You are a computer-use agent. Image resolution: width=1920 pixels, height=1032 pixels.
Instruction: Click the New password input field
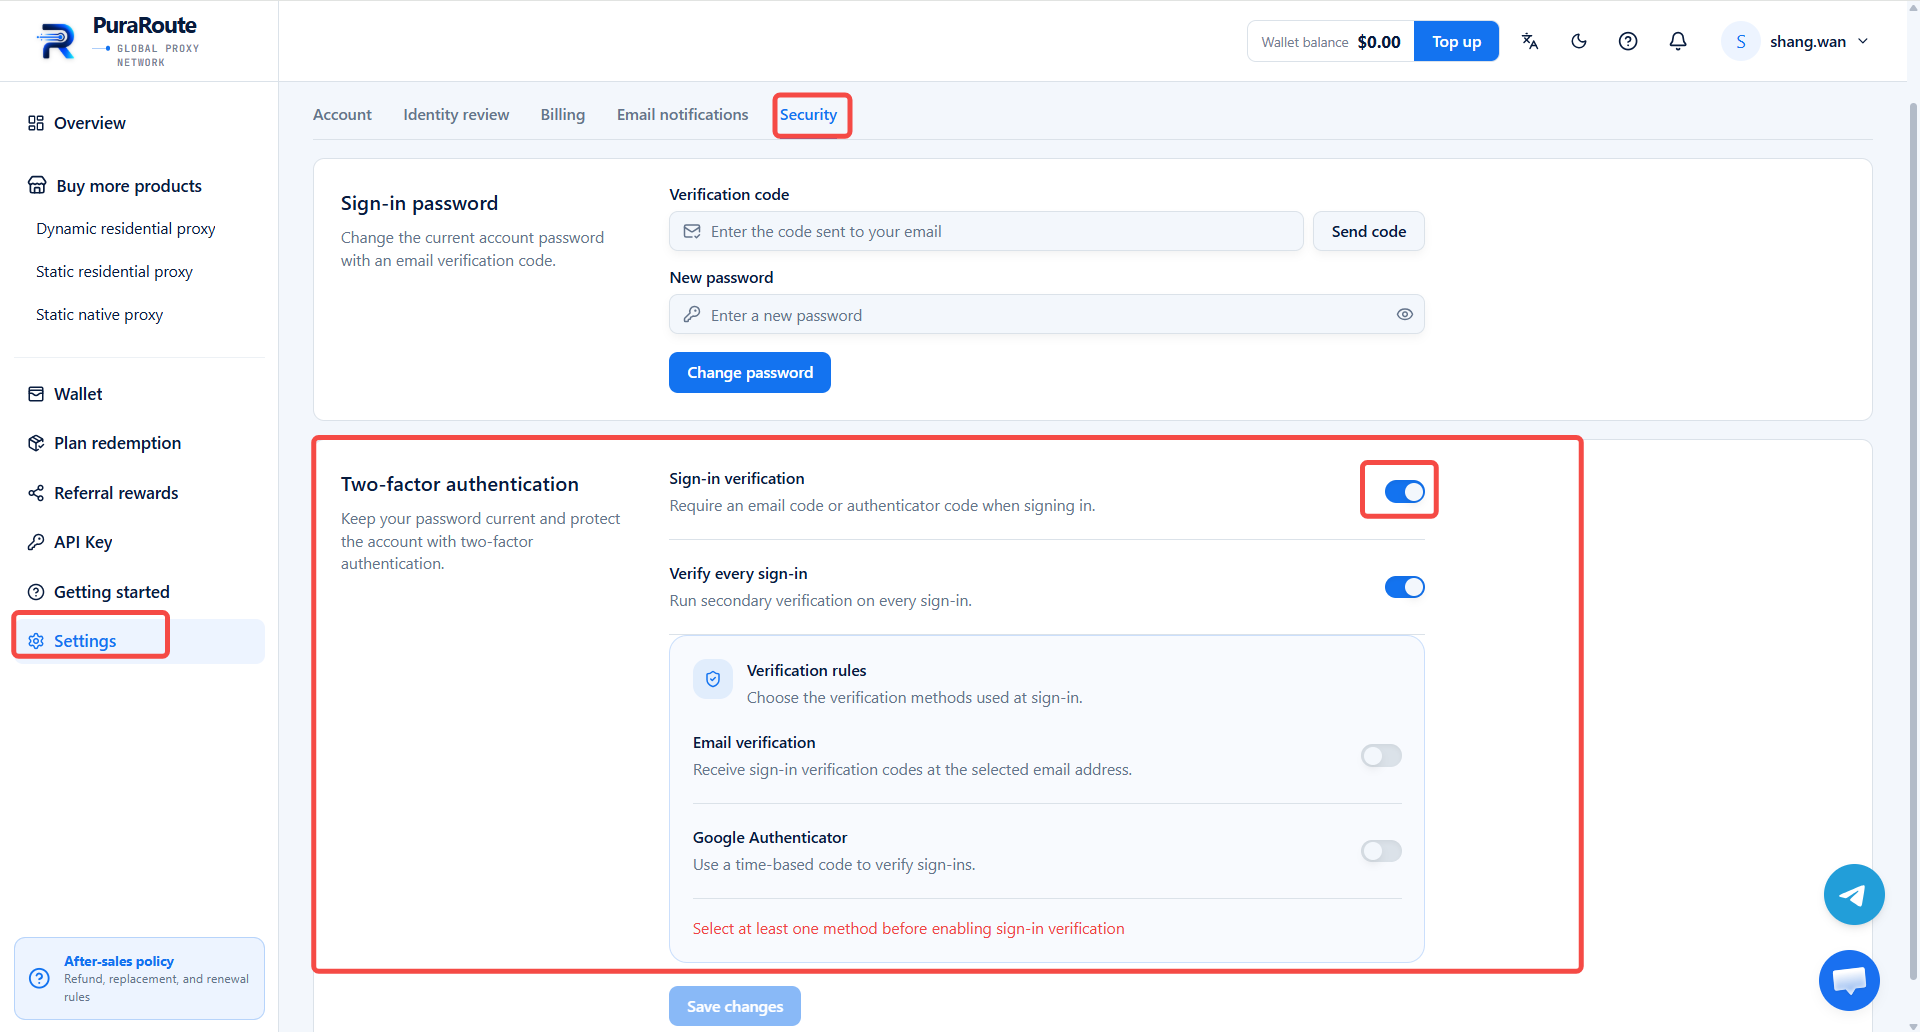click(x=1046, y=314)
